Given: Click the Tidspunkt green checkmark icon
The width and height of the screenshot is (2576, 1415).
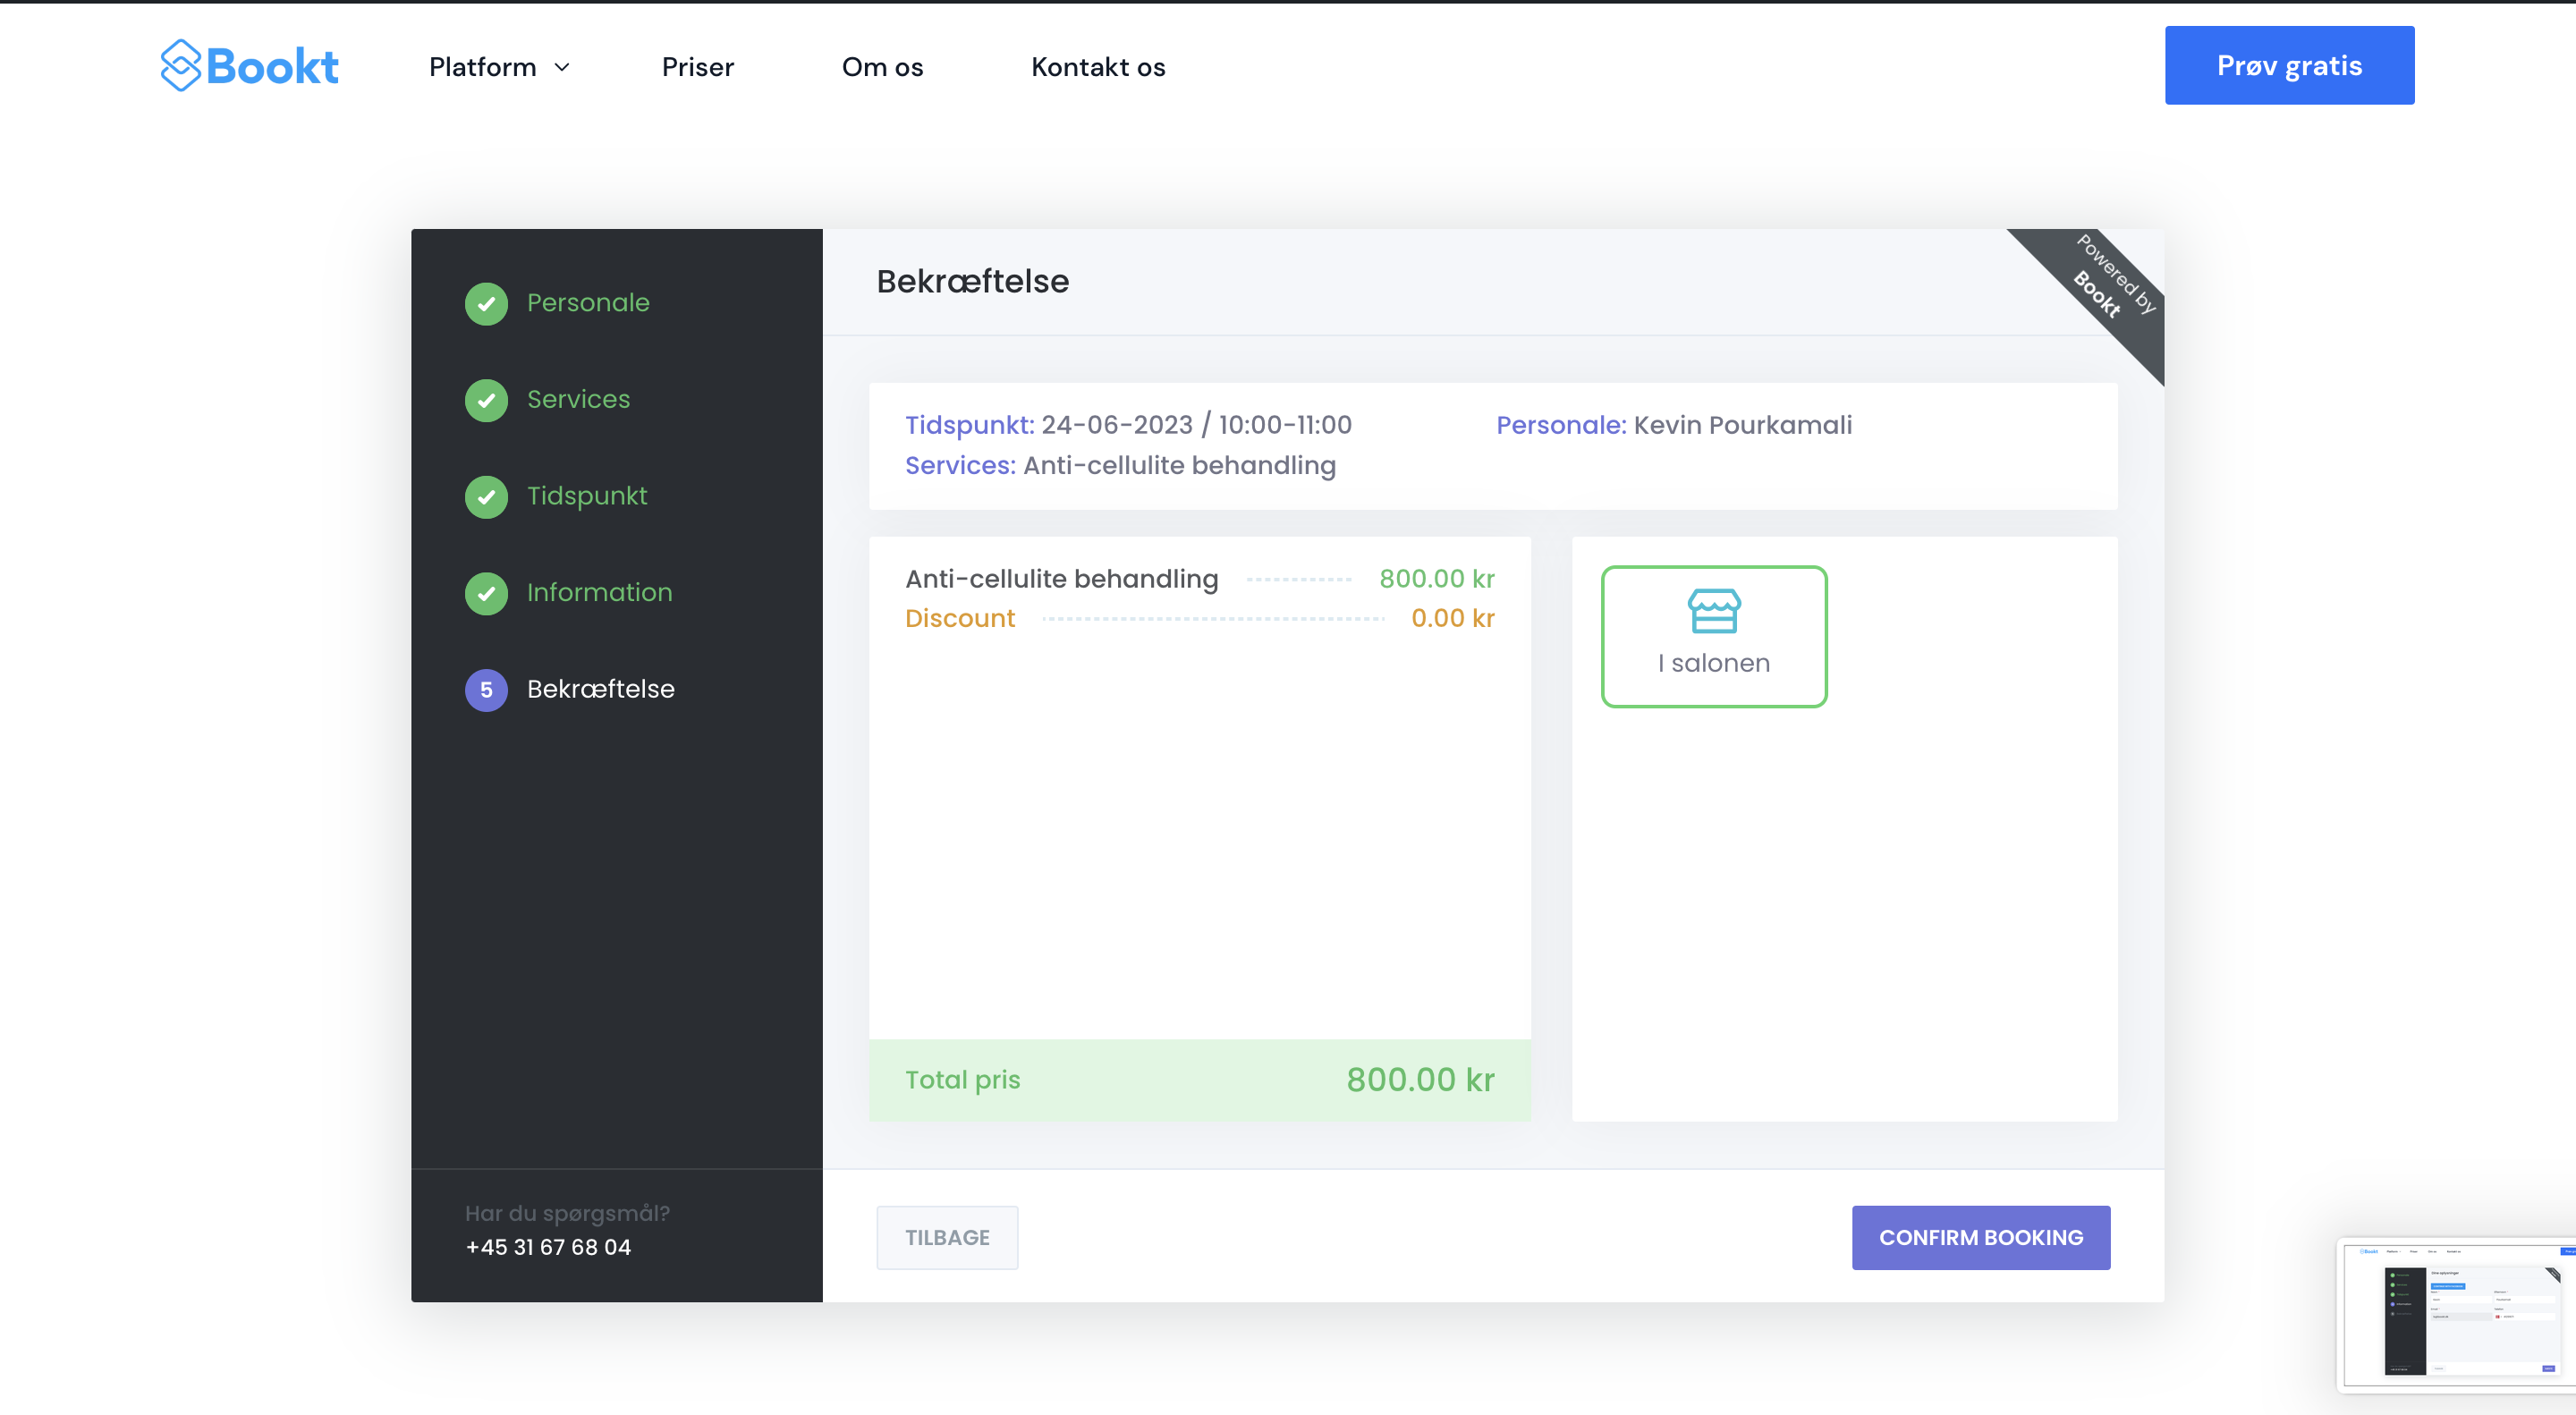Looking at the screenshot, I should pyautogui.click(x=486, y=497).
